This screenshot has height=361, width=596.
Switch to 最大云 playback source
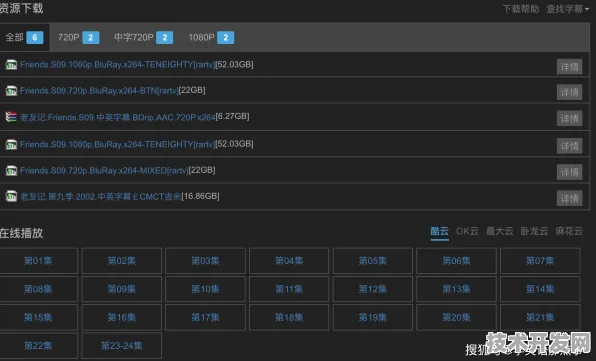click(x=499, y=231)
